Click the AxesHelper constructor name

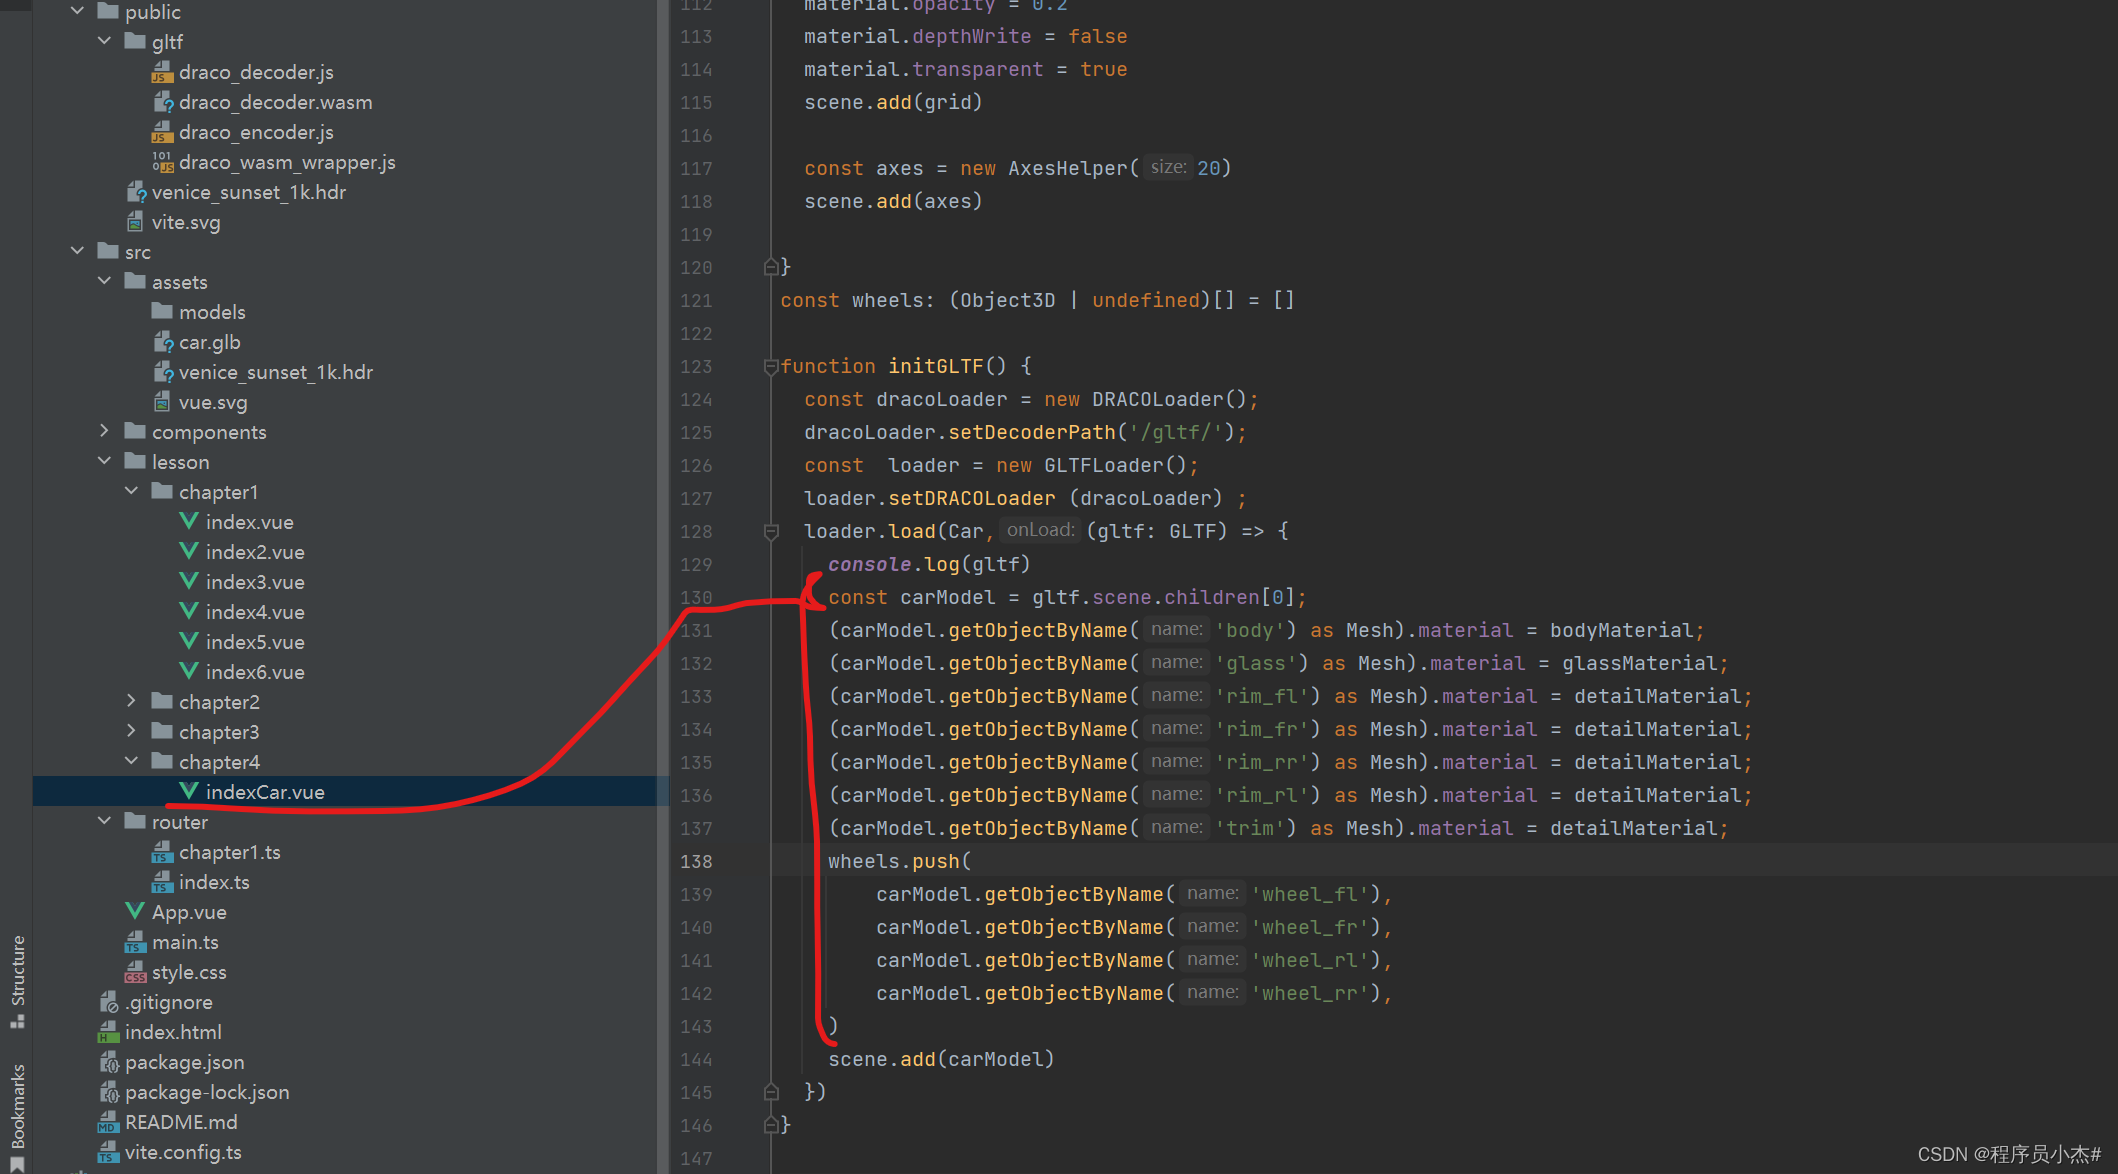click(1068, 168)
